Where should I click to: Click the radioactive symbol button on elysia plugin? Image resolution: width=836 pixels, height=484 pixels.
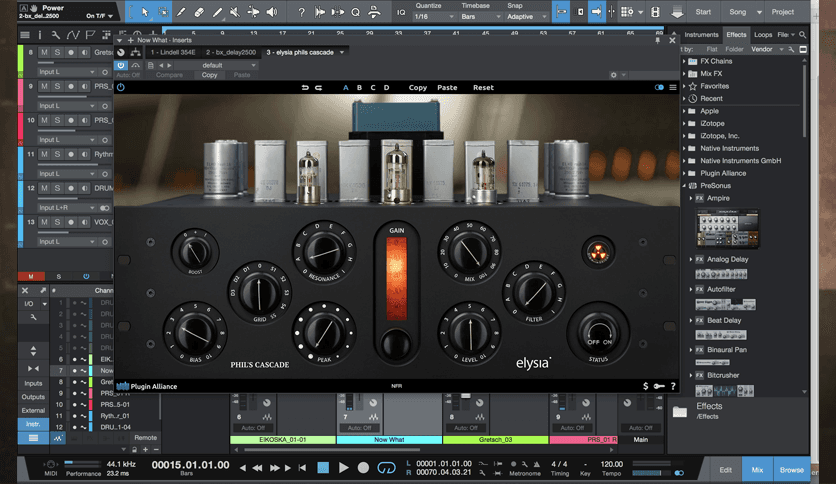coord(598,252)
